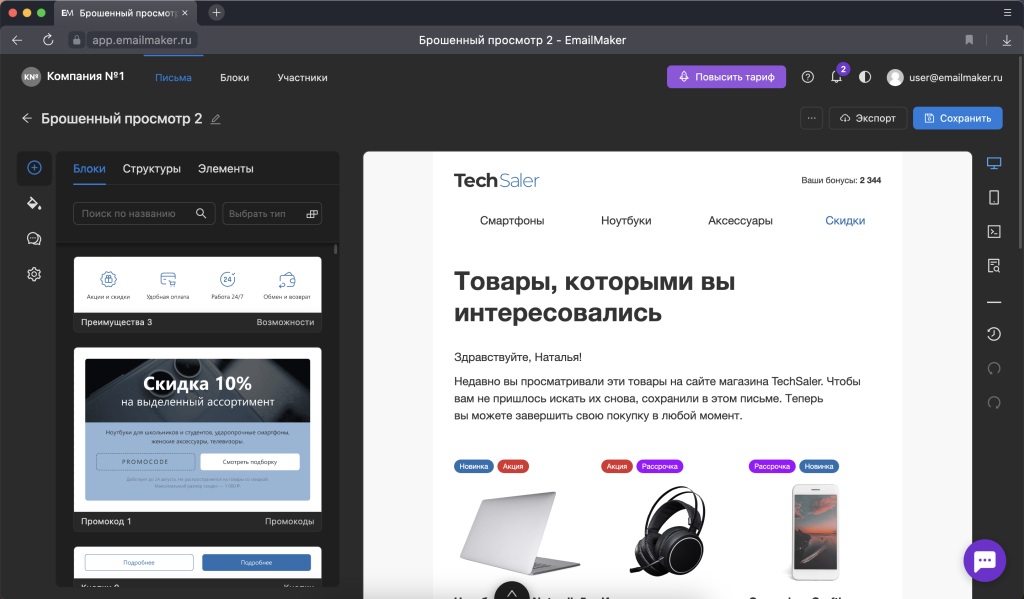Open the Участники section
This screenshot has width=1024, height=599.
[302, 77]
